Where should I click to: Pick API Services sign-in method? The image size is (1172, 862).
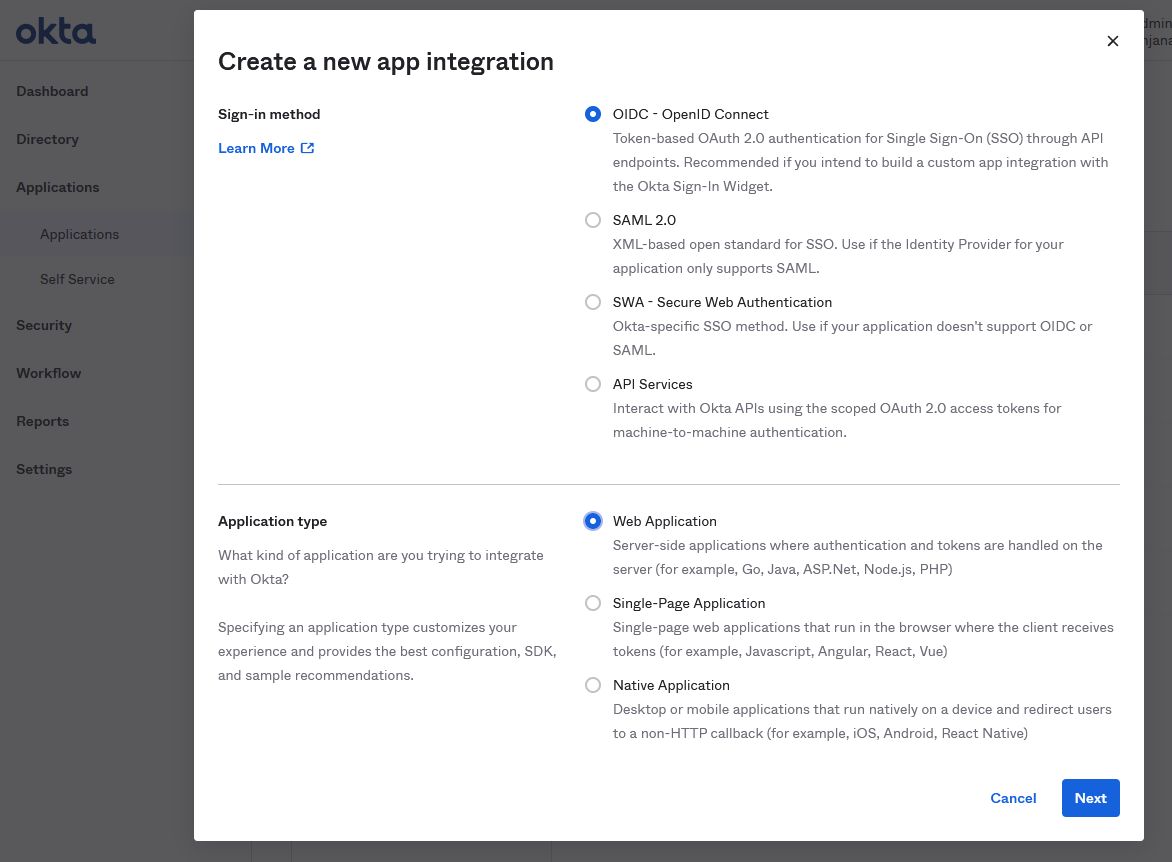(593, 384)
